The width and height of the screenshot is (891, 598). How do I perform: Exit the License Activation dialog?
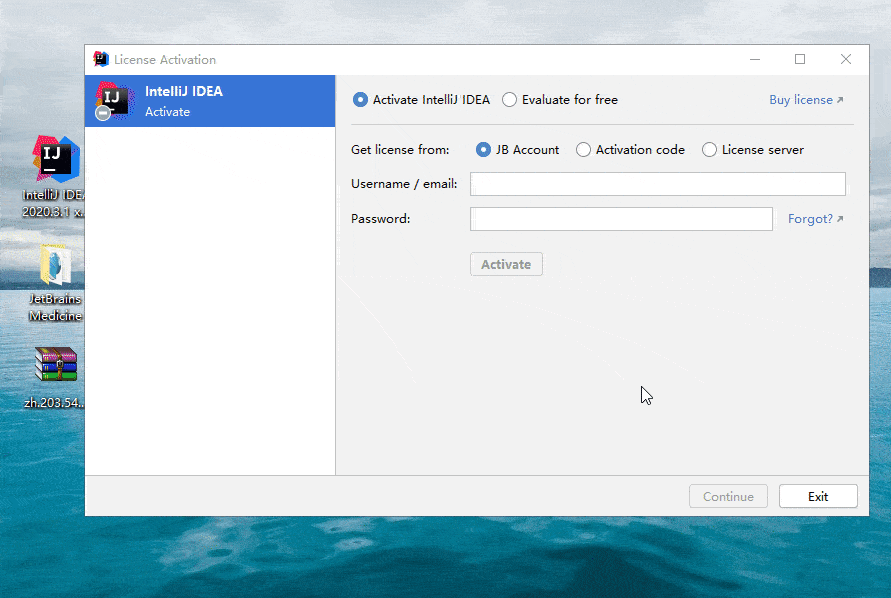click(x=818, y=496)
